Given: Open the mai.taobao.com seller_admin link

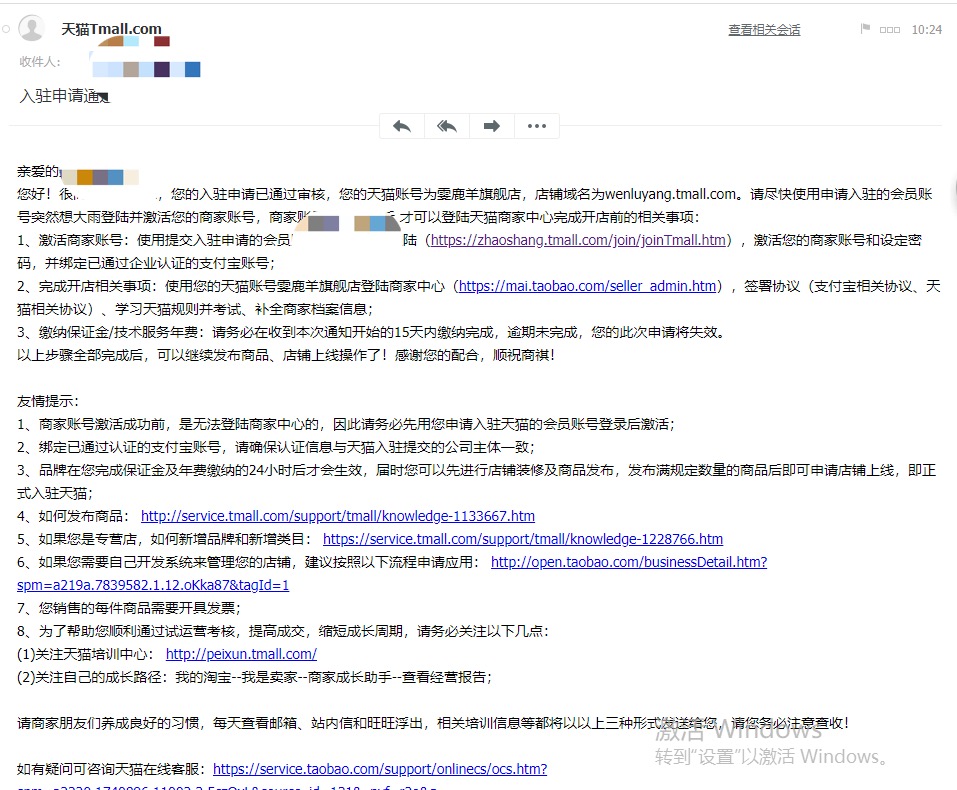Looking at the screenshot, I should click(587, 286).
